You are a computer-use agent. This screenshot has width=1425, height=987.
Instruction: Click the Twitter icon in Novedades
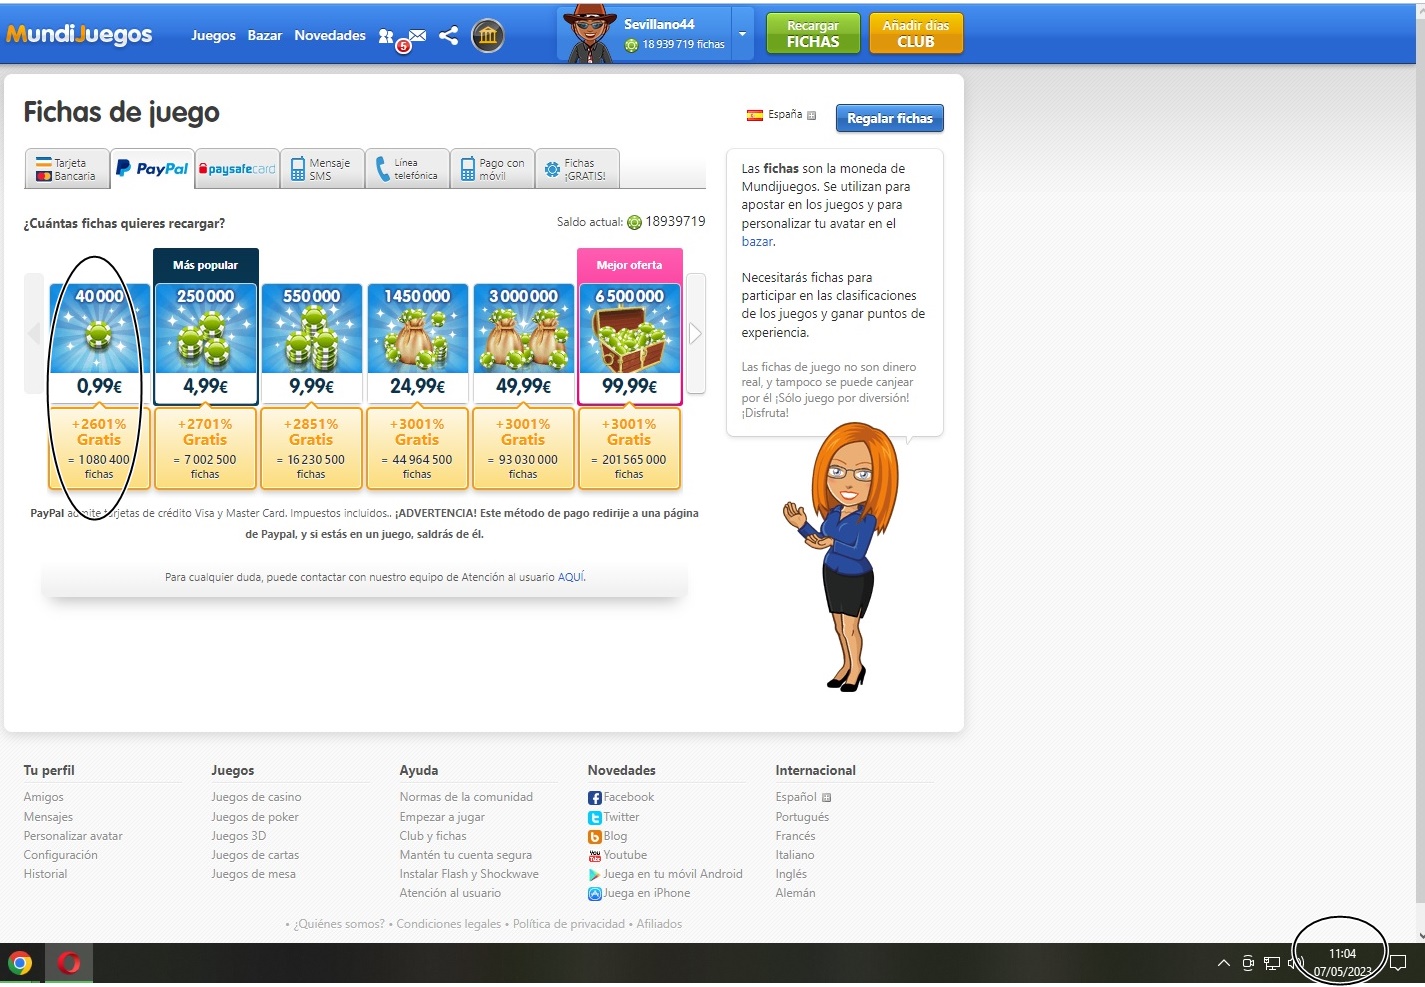[x=595, y=817]
